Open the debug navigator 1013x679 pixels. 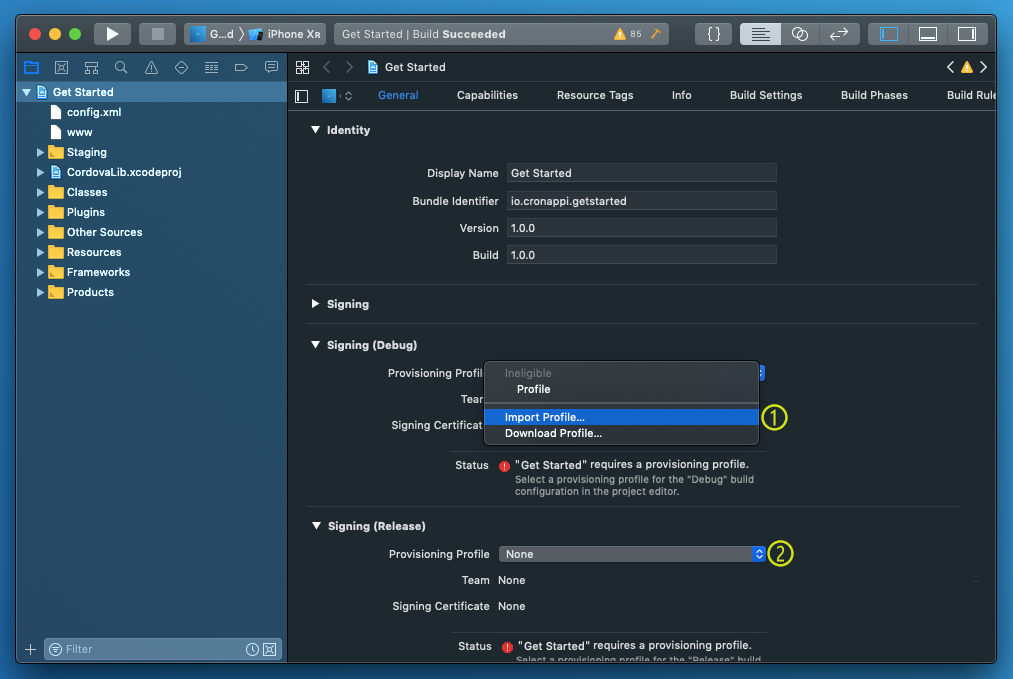(211, 67)
